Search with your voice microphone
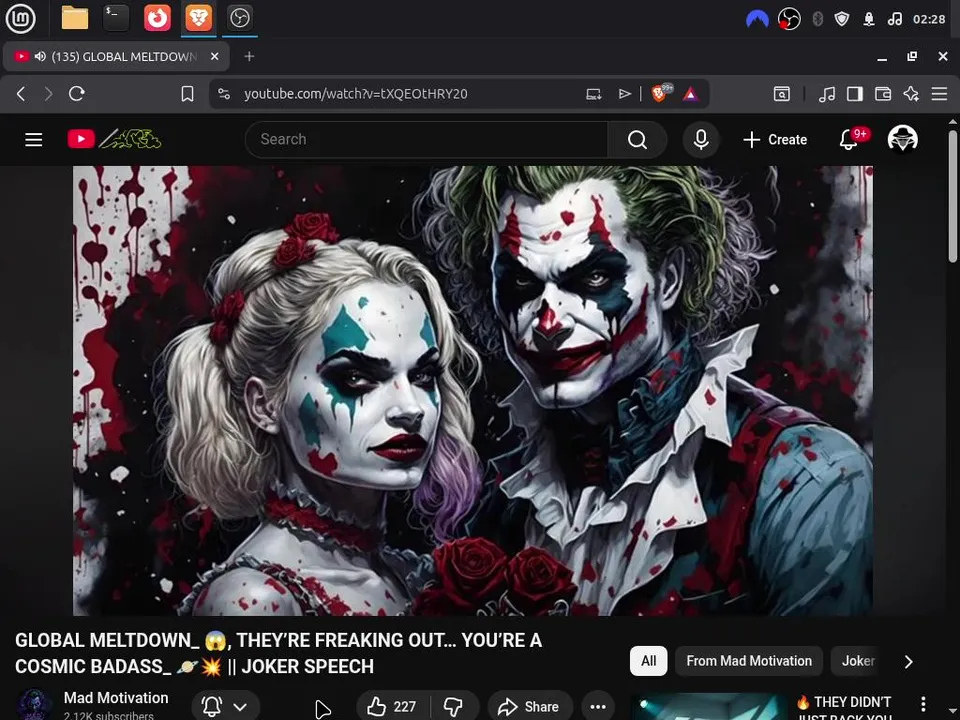 [701, 140]
